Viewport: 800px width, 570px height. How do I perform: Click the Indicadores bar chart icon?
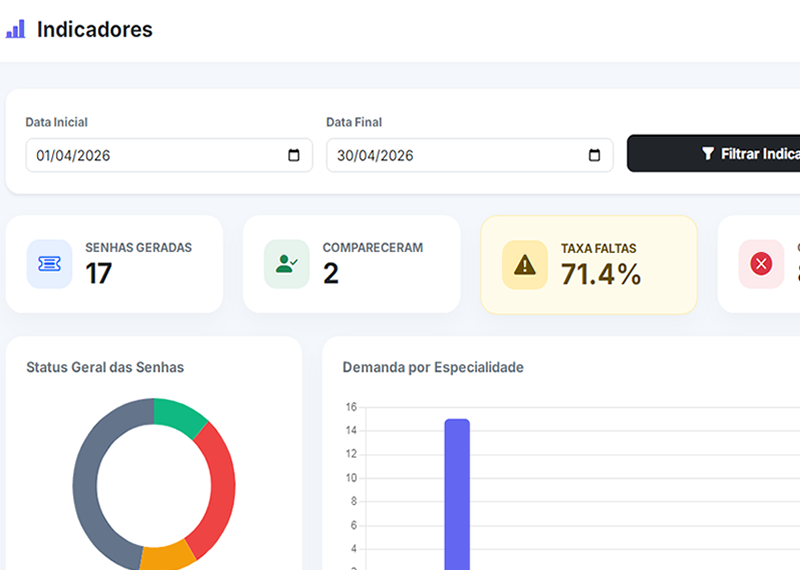[15, 29]
